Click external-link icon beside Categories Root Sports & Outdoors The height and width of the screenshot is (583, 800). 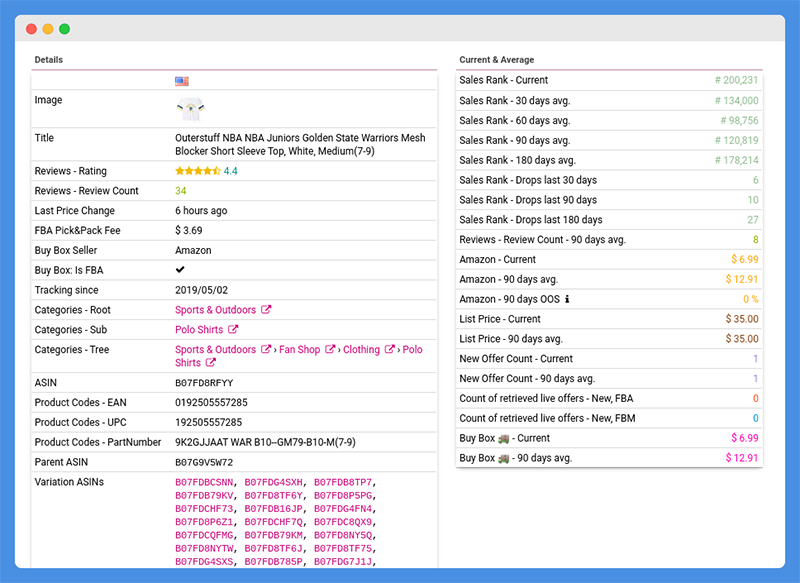click(266, 309)
